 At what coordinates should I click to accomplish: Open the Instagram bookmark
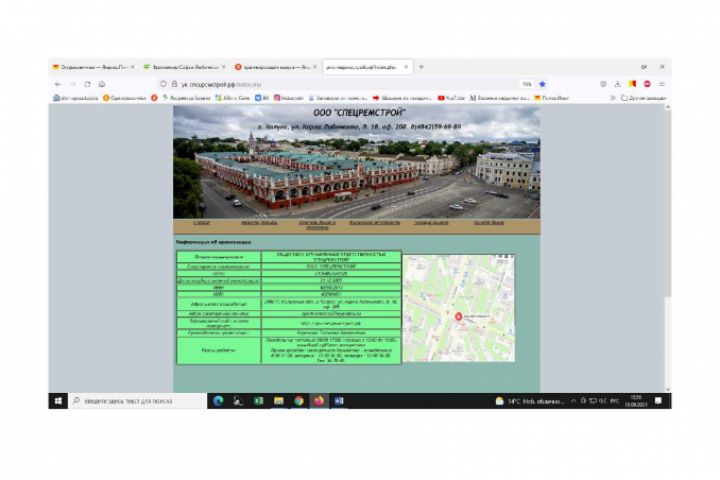click(288, 98)
